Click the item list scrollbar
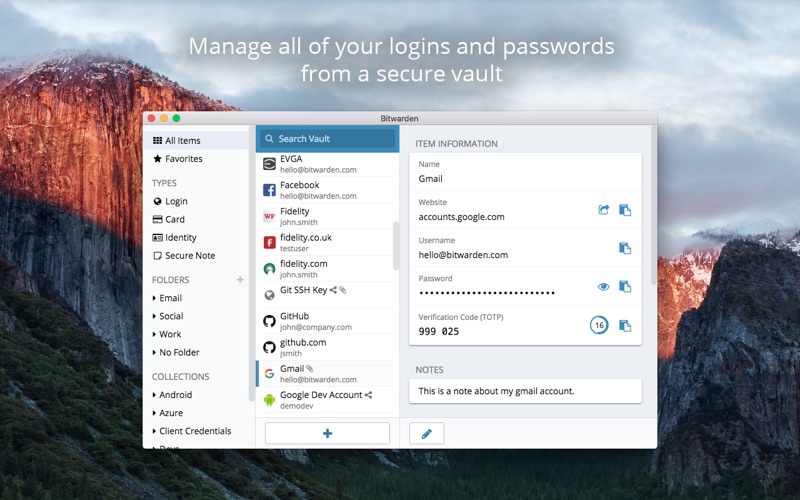The width and height of the screenshot is (800, 500). 396,246
